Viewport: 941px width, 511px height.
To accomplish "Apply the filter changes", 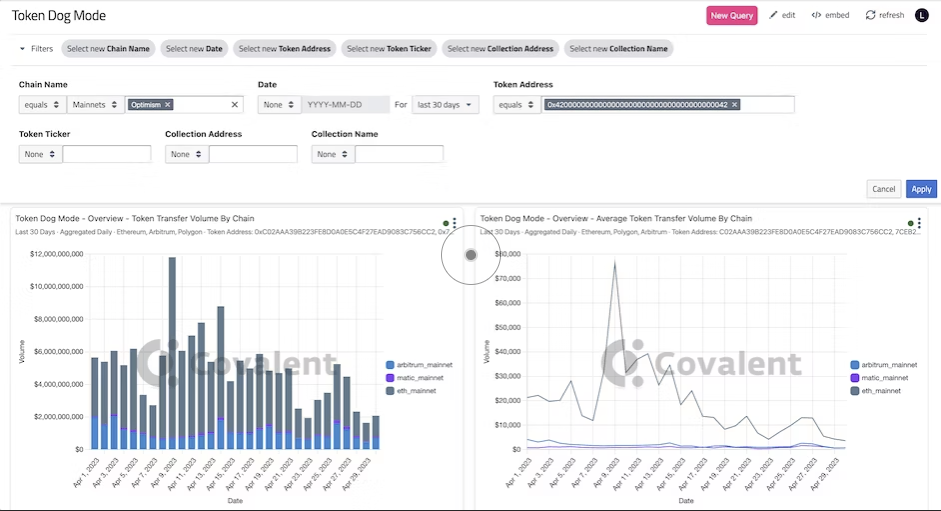I will tap(921, 189).
